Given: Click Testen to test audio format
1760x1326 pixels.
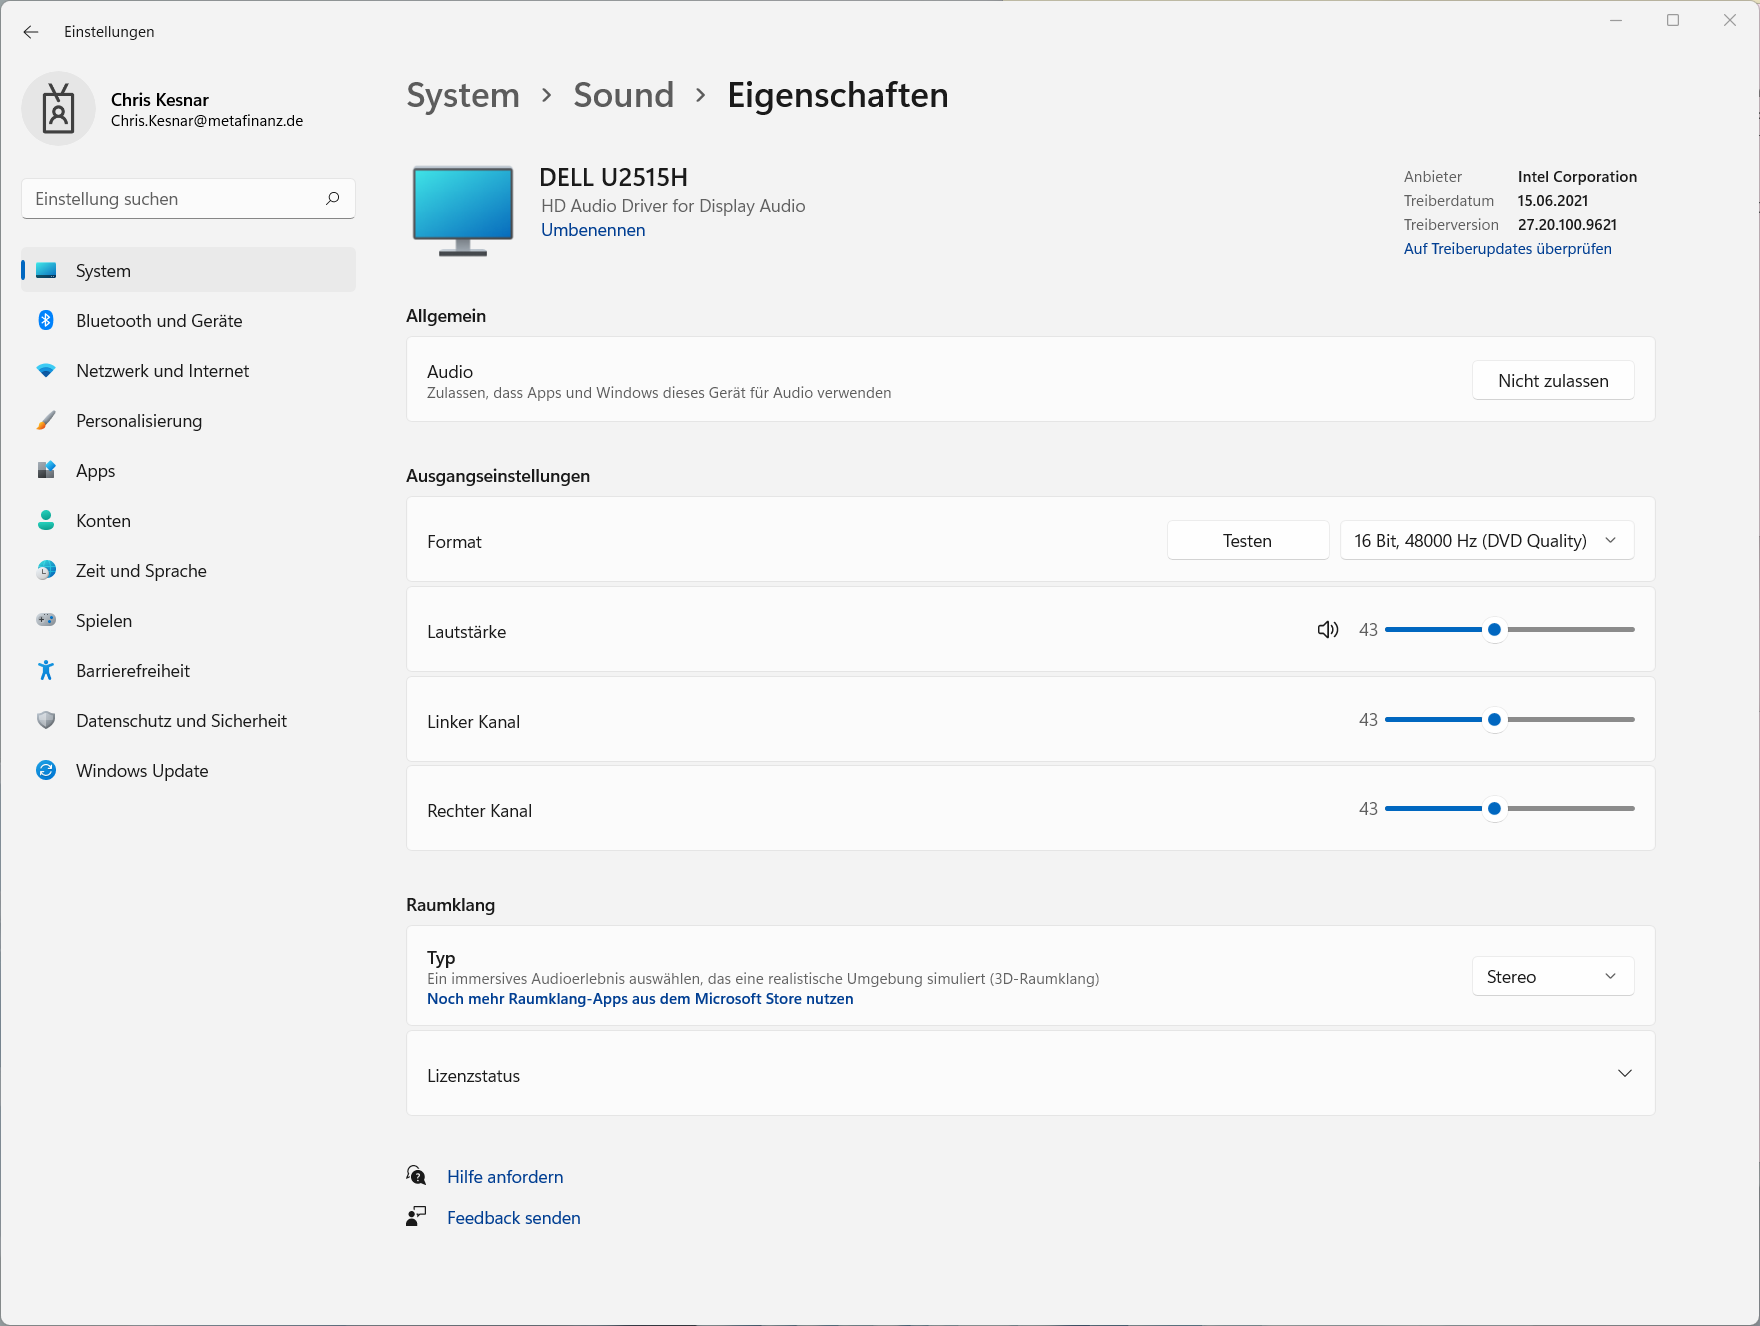Looking at the screenshot, I should click(1248, 541).
